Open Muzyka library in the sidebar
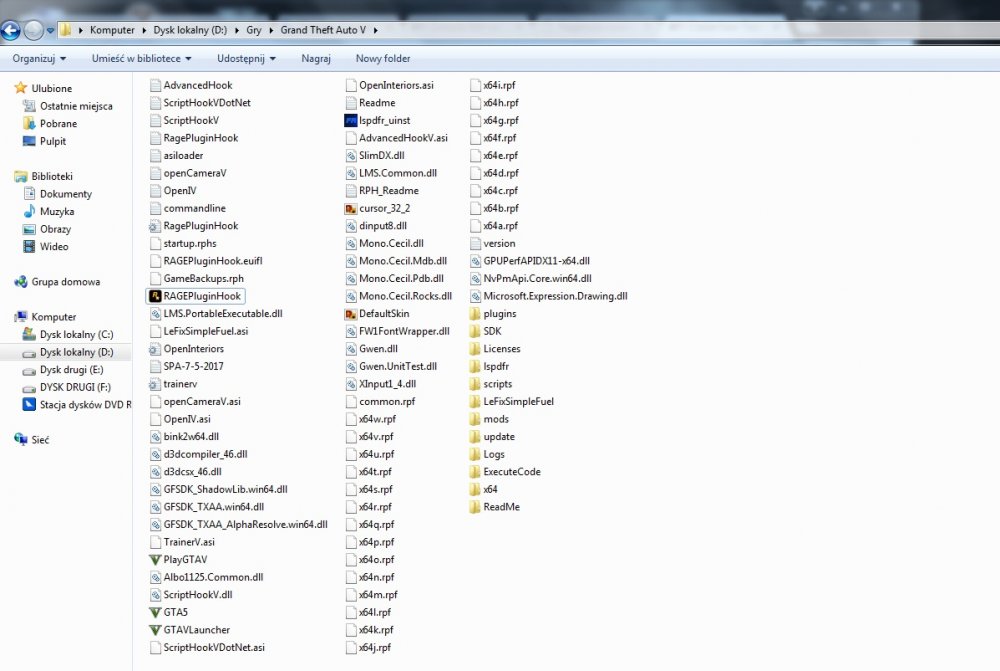This screenshot has height=671, width=1000. click(57, 212)
